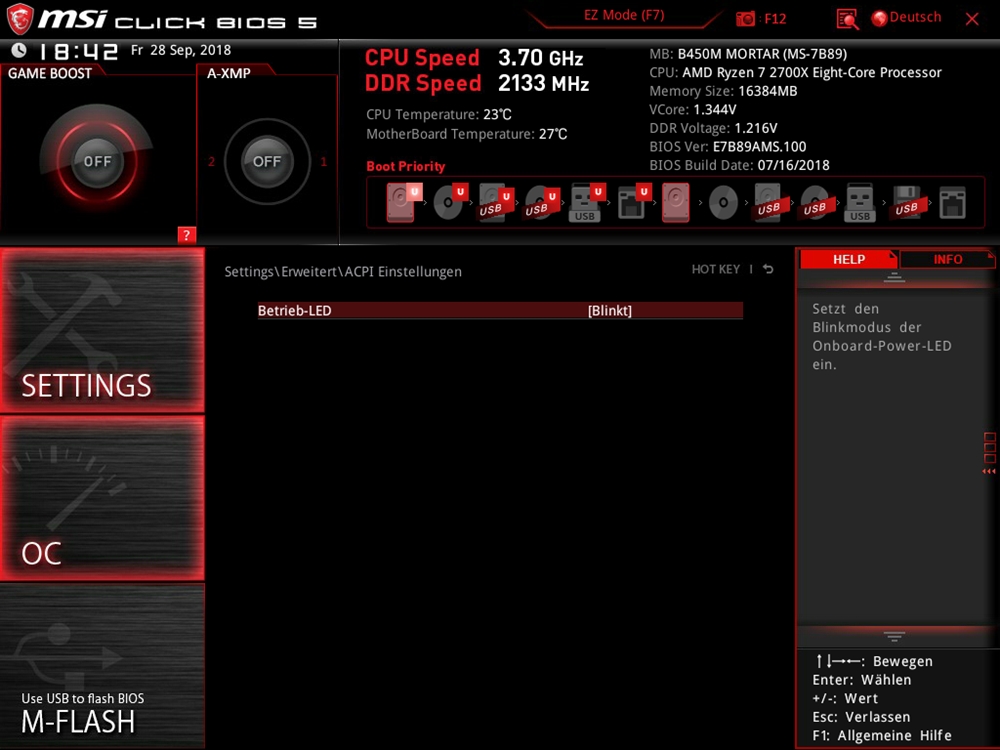This screenshot has height=750, width=1000.
Task: Open the M-FLASH BIOS flashing menu
Action: 103,666
